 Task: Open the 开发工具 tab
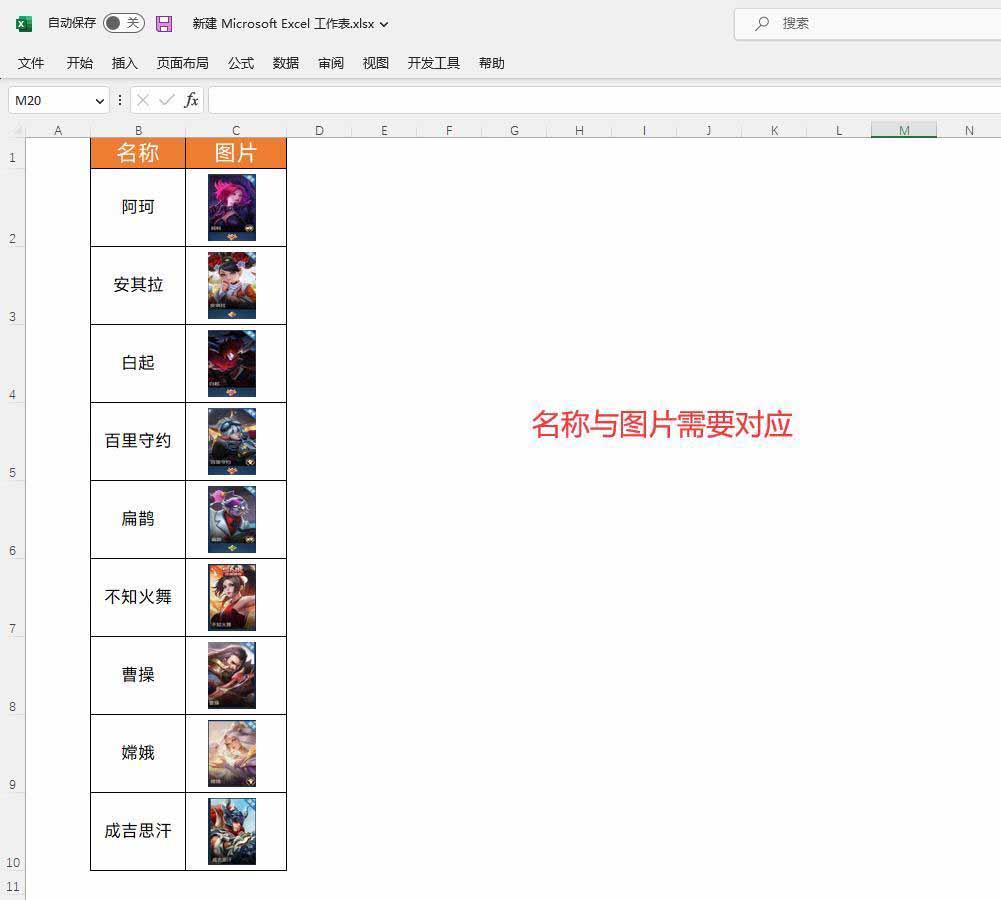pos(433,63)
